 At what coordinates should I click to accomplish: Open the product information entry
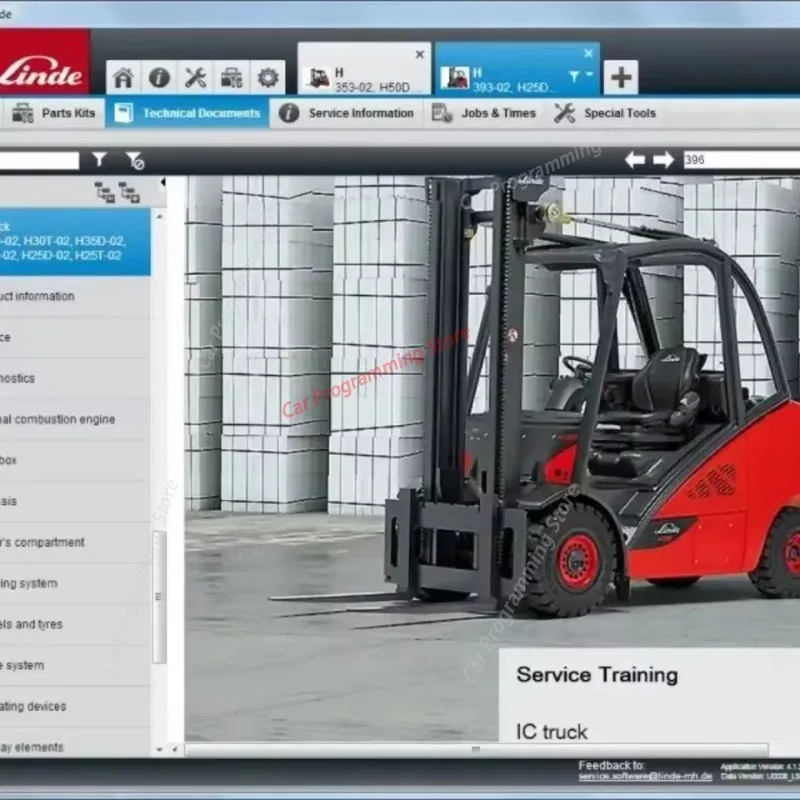75,296
